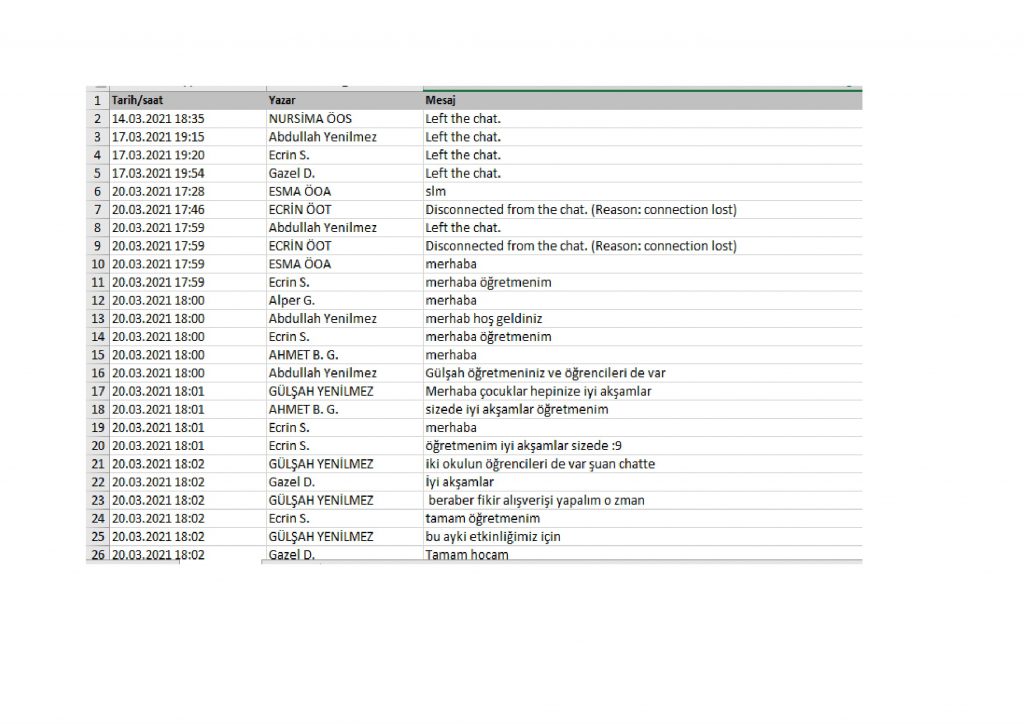Image resolution: width=1024 pixels, height=724 pixels.
Task: Click the 'Alper G.' author cell
Action: (291, 300)
